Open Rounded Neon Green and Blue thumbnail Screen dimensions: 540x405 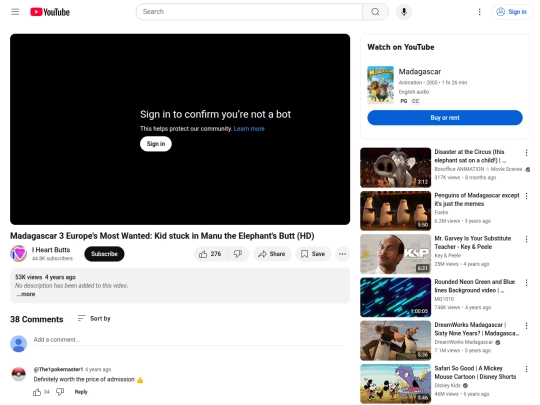pos(395,297)
